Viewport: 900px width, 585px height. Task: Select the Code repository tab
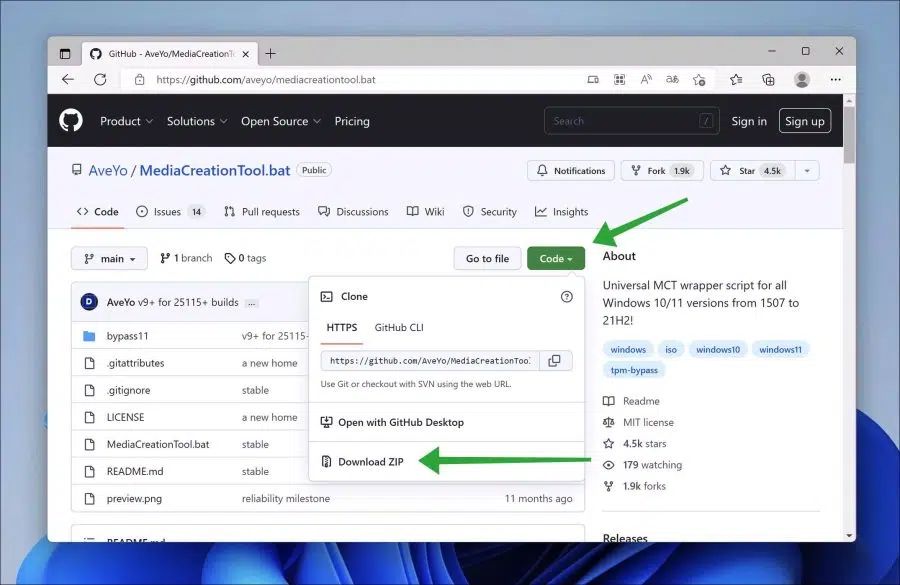pos(98,212)
